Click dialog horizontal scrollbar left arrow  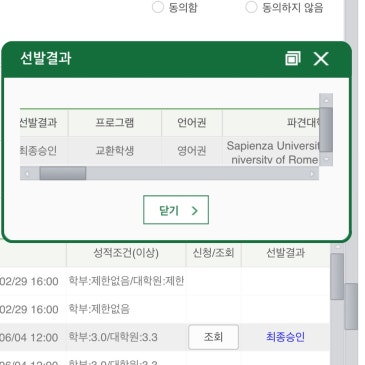point(27,173)
